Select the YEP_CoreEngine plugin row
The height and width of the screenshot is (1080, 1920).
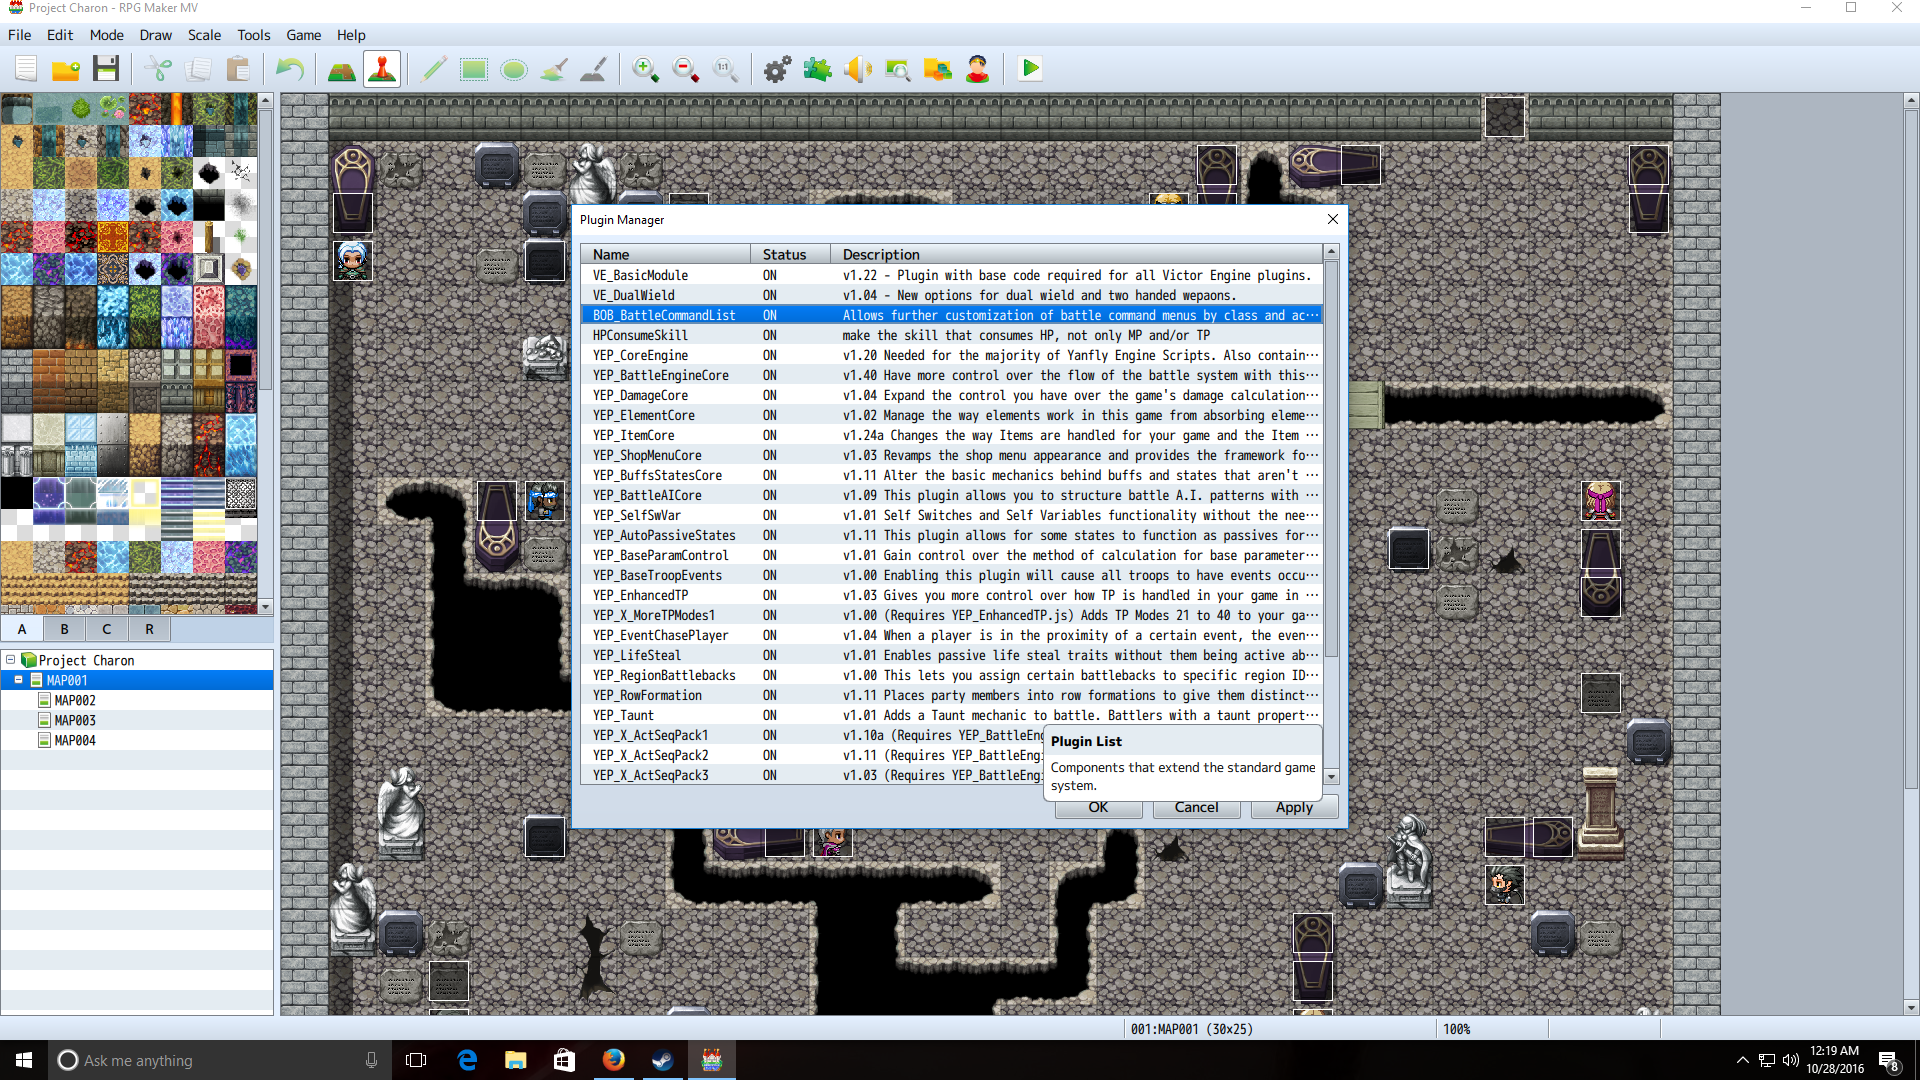pyautogui.click(x=952, y=355)
